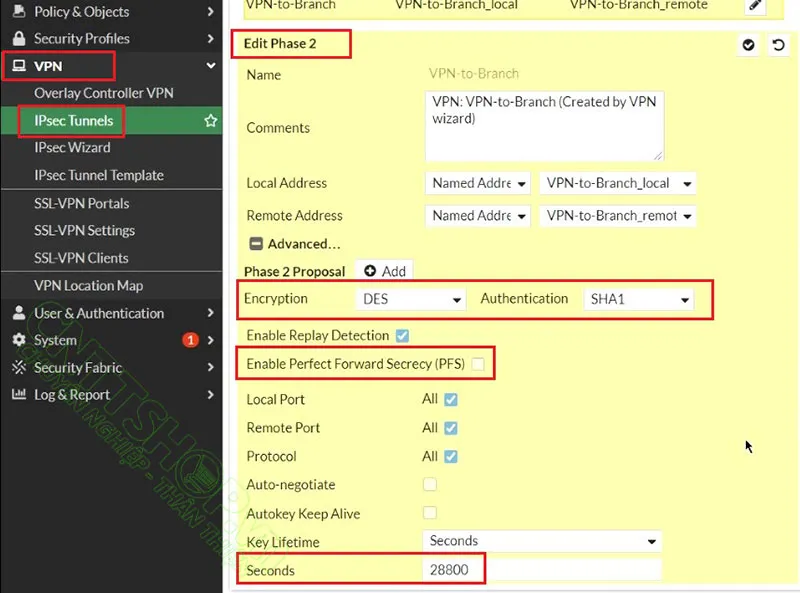Confirm Phase 2 edits with checkmark icon
The image size is (800, 593).
click(x=748, y=45)
